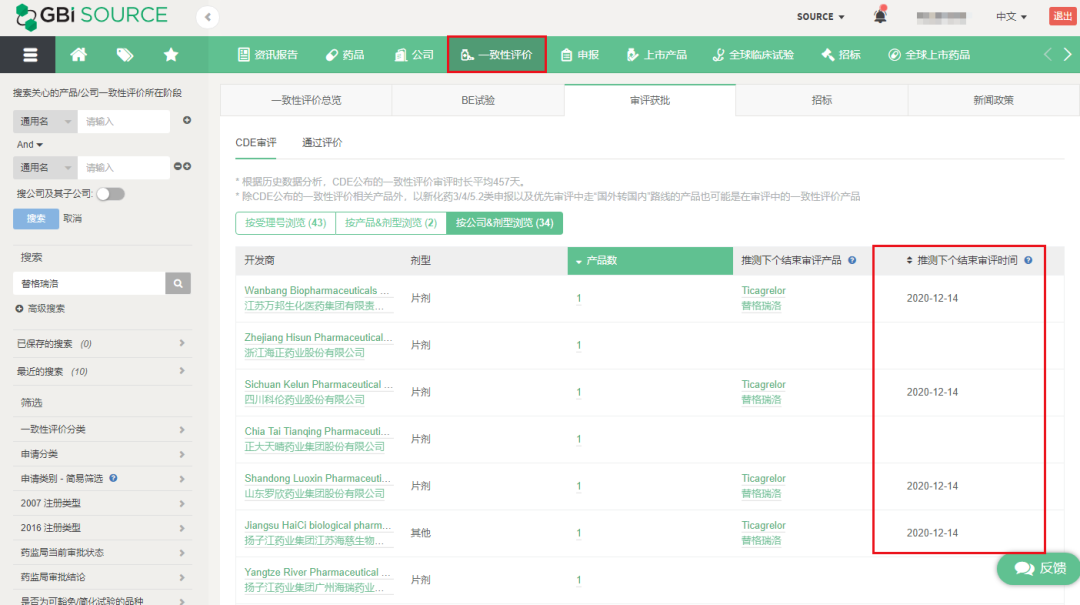
Task: Open the hamburger menu
Action: point(30,55)
